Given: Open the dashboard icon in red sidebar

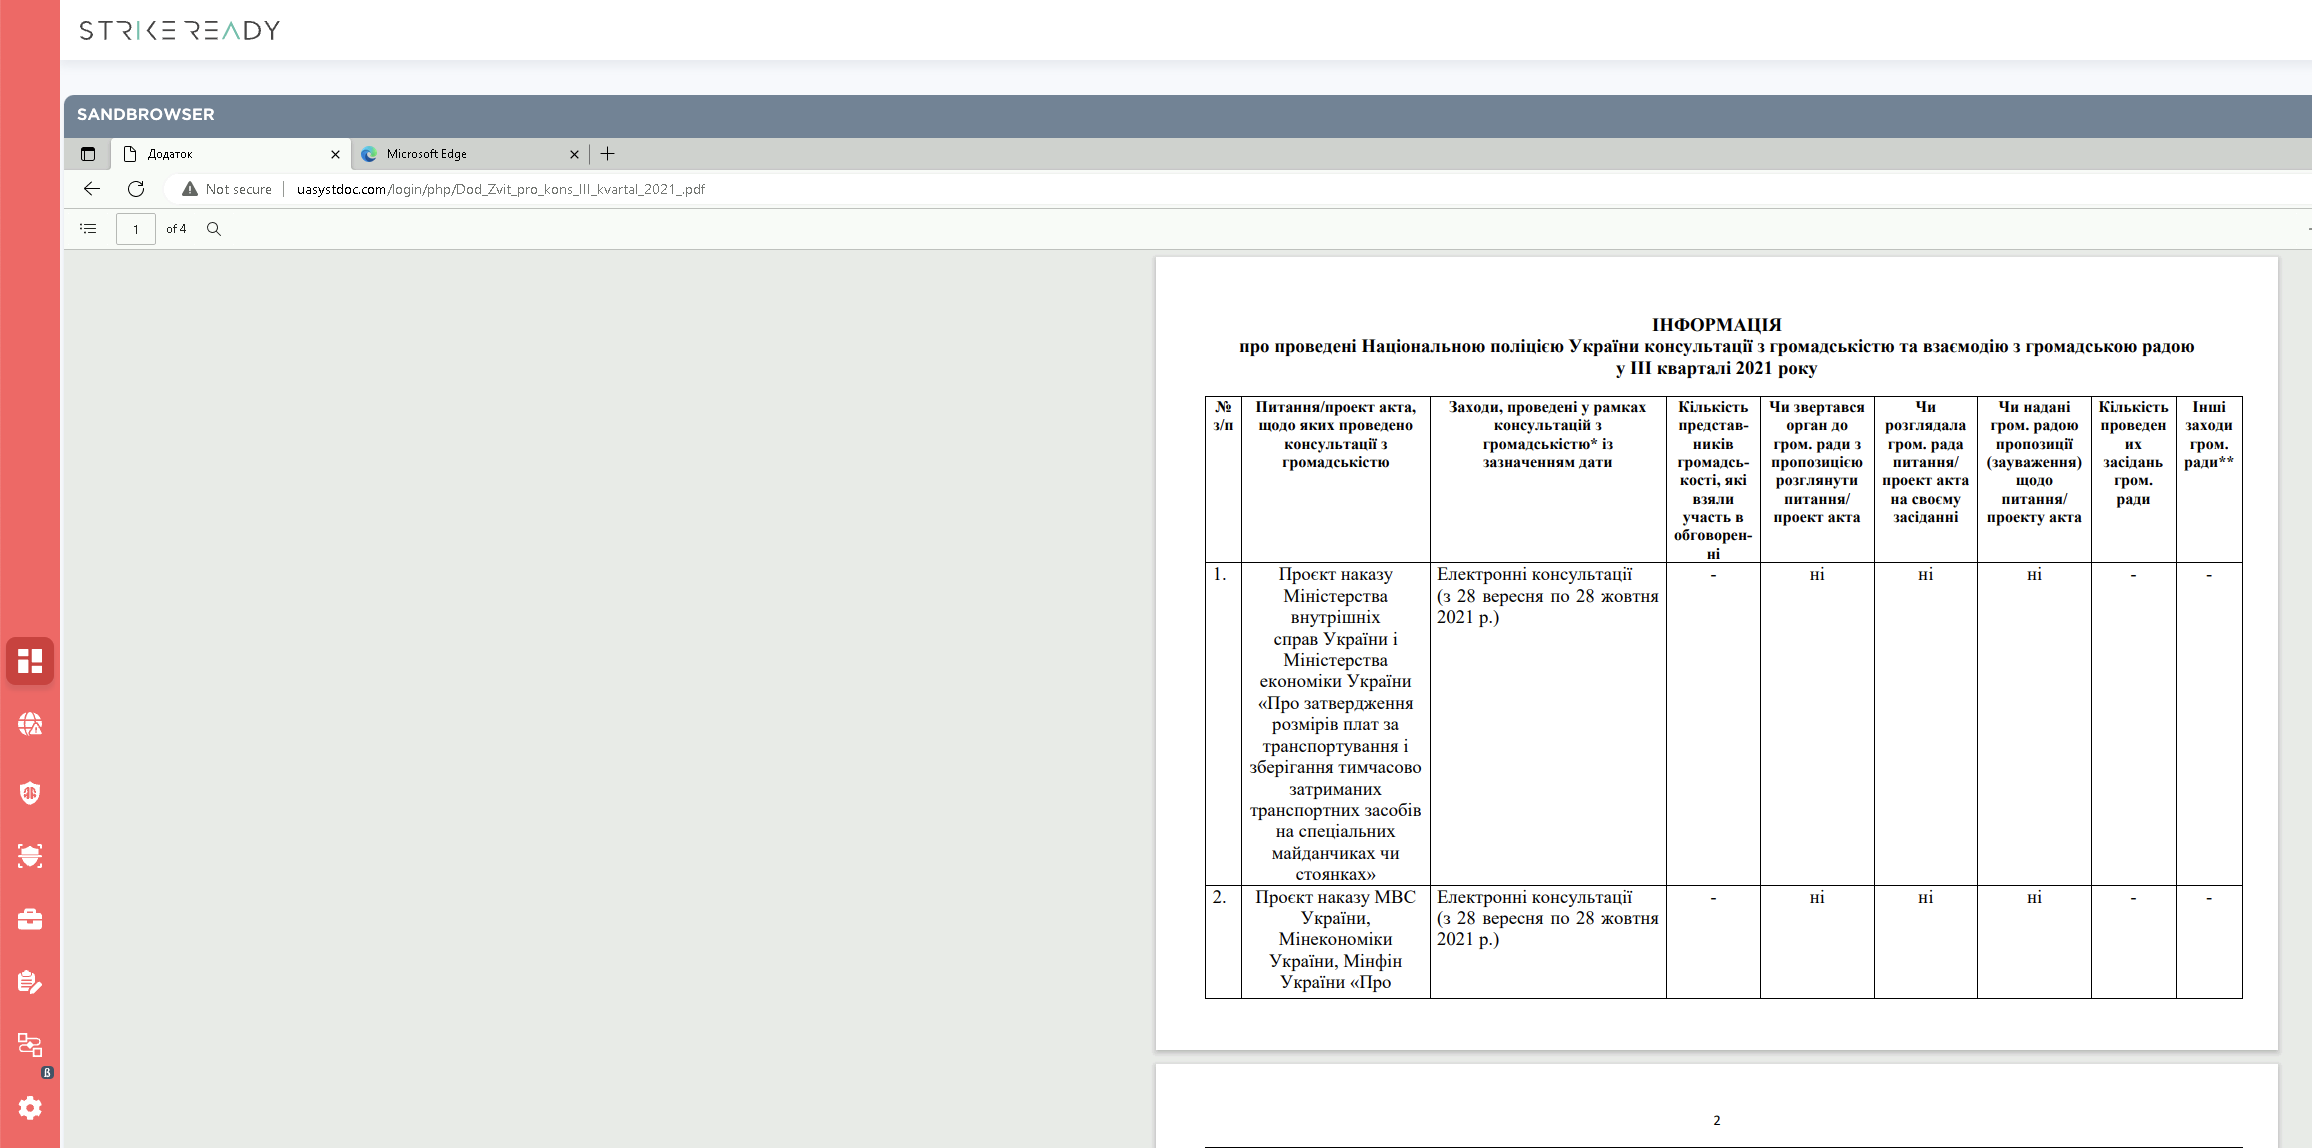Looking at the screenshot, I should pyautogui.click(x=30, y=661).
